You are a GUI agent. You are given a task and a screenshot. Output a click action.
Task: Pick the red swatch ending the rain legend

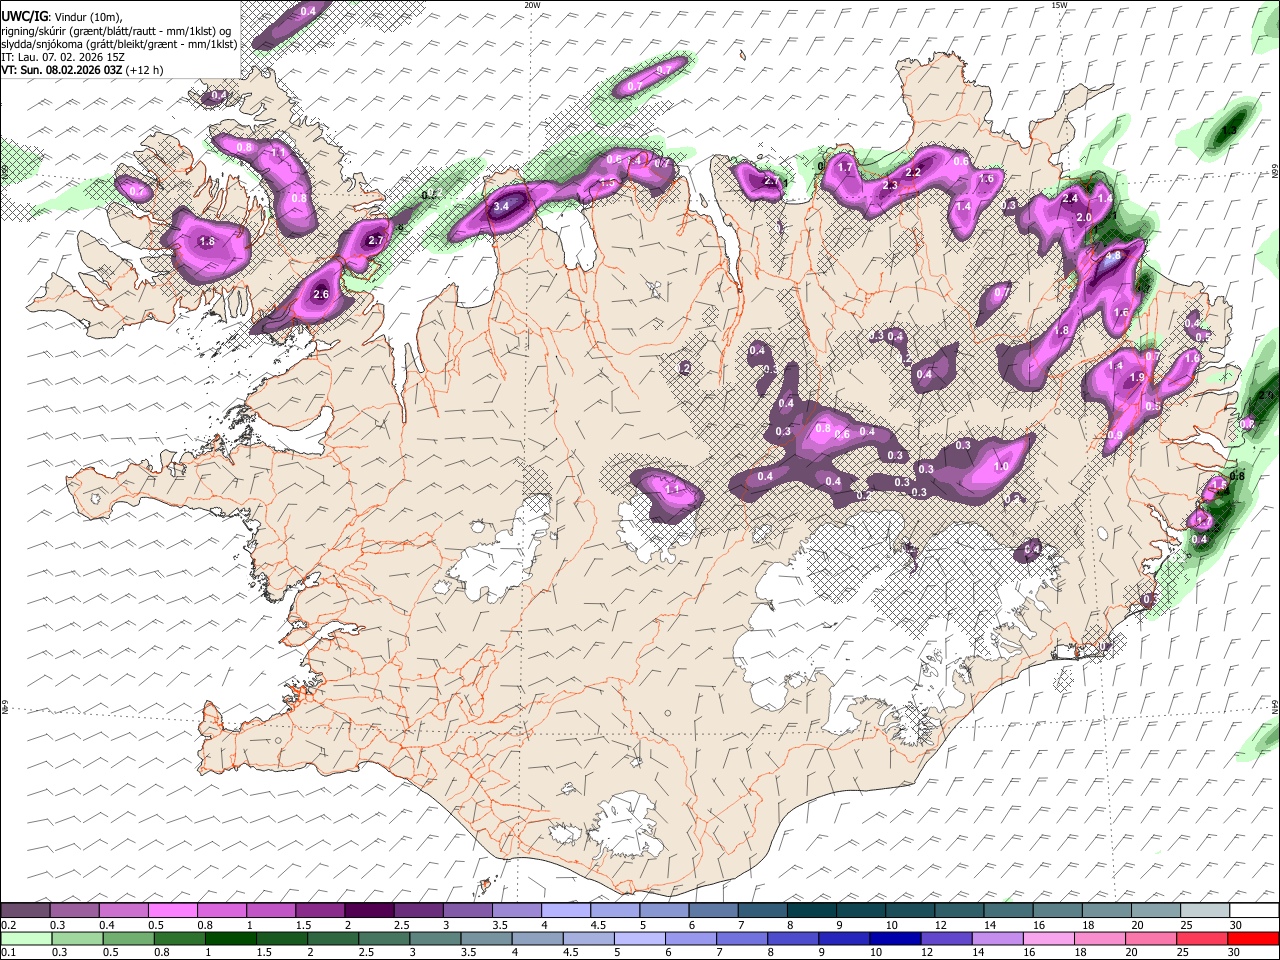pos(1254,938)
